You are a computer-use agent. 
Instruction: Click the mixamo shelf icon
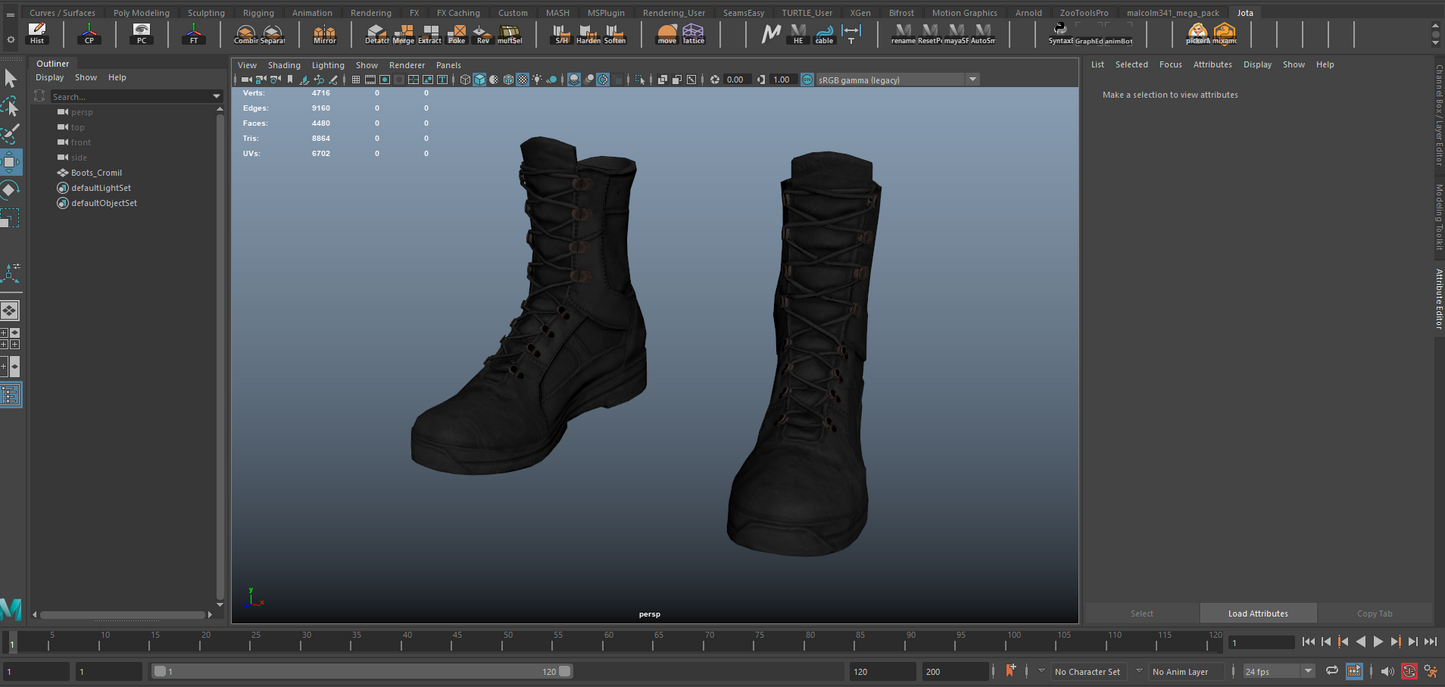pos(1225,34)
